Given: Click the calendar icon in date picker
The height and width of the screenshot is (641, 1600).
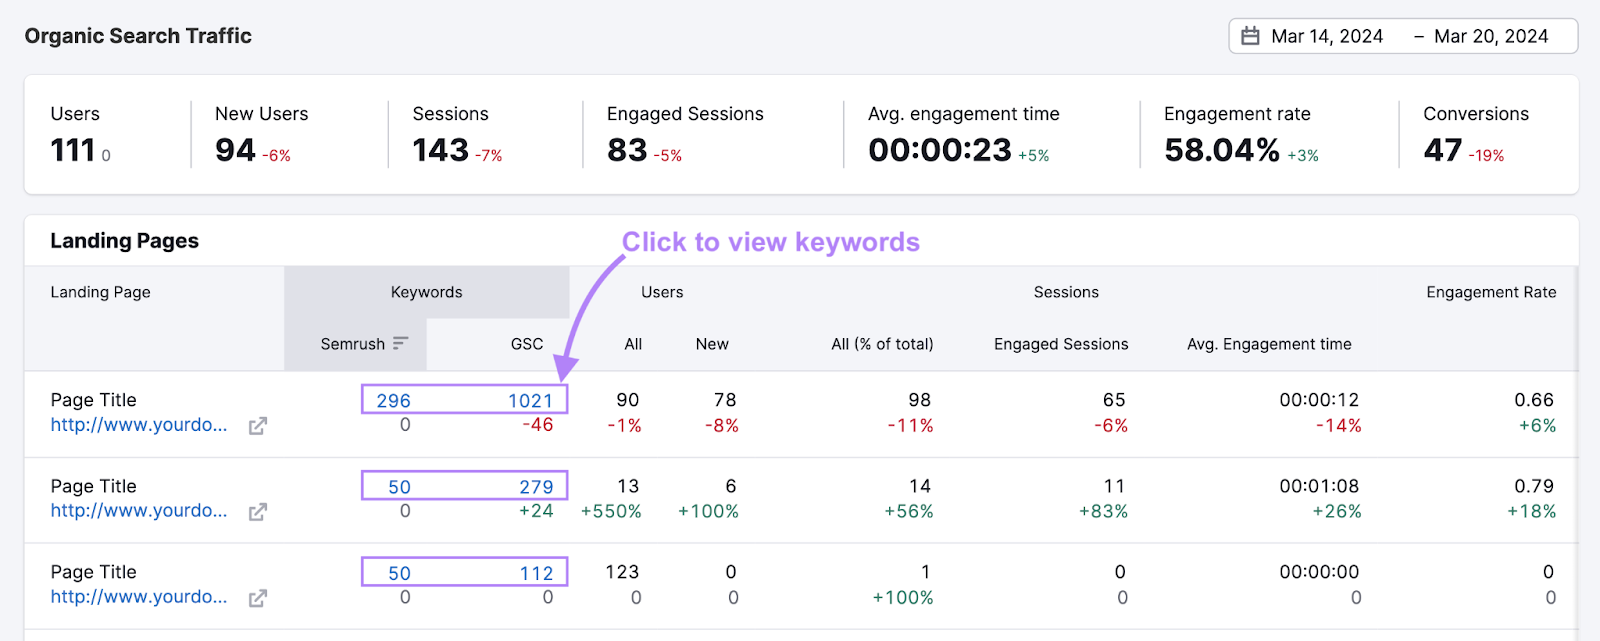Looking at the screenshot, I should 1250,36.
